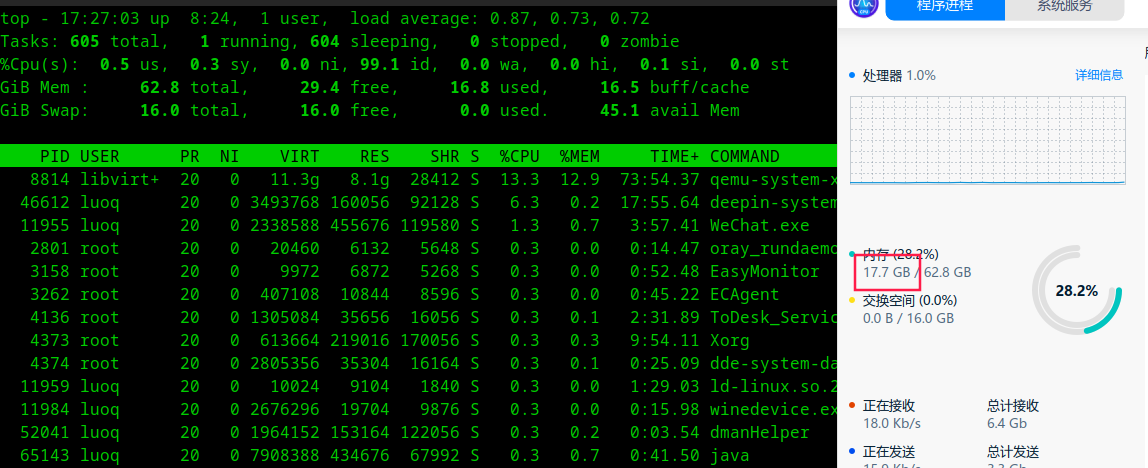The image size is (1148, 468).
Task: Click the processor usage graph
Action: point(987,139)
